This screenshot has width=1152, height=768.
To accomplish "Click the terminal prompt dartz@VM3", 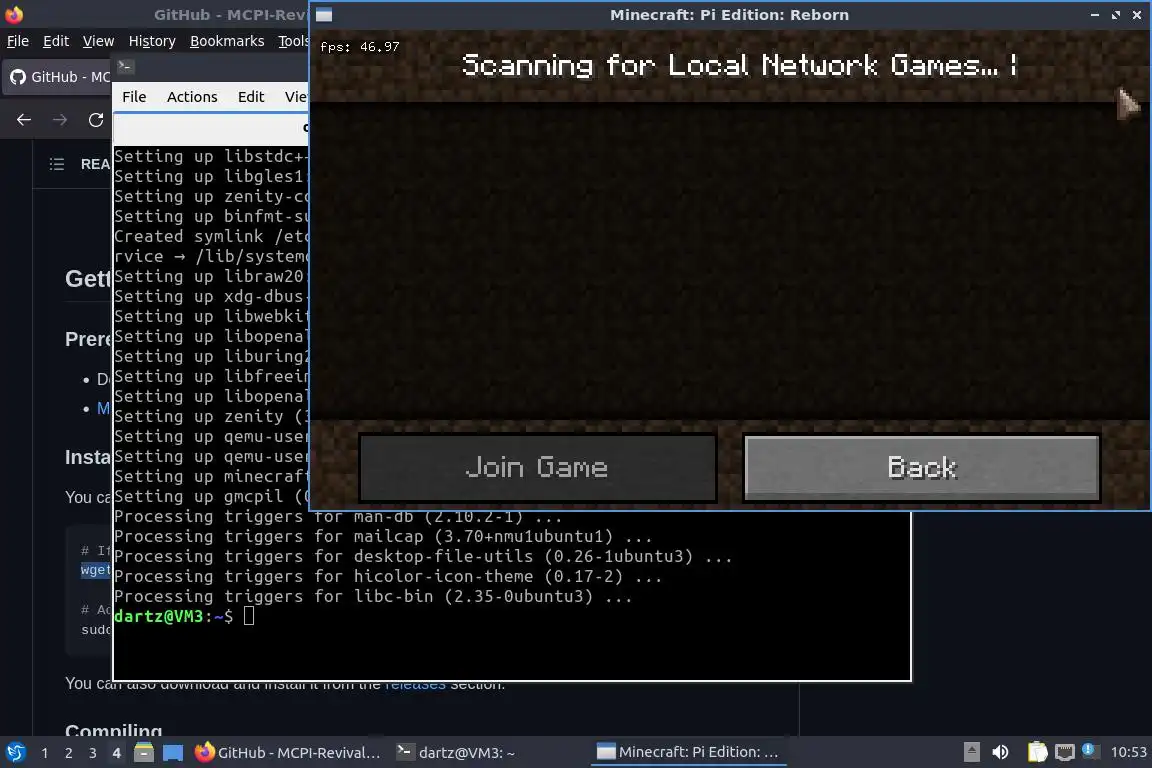I will (x=173, y=617).
